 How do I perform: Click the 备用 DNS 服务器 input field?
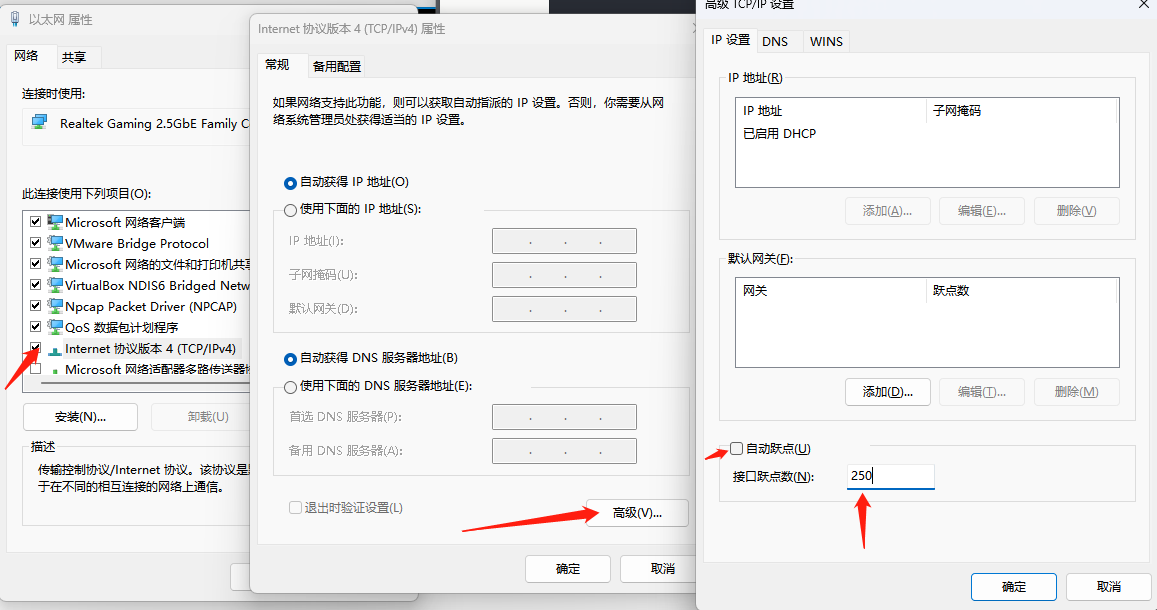[564, 451]
